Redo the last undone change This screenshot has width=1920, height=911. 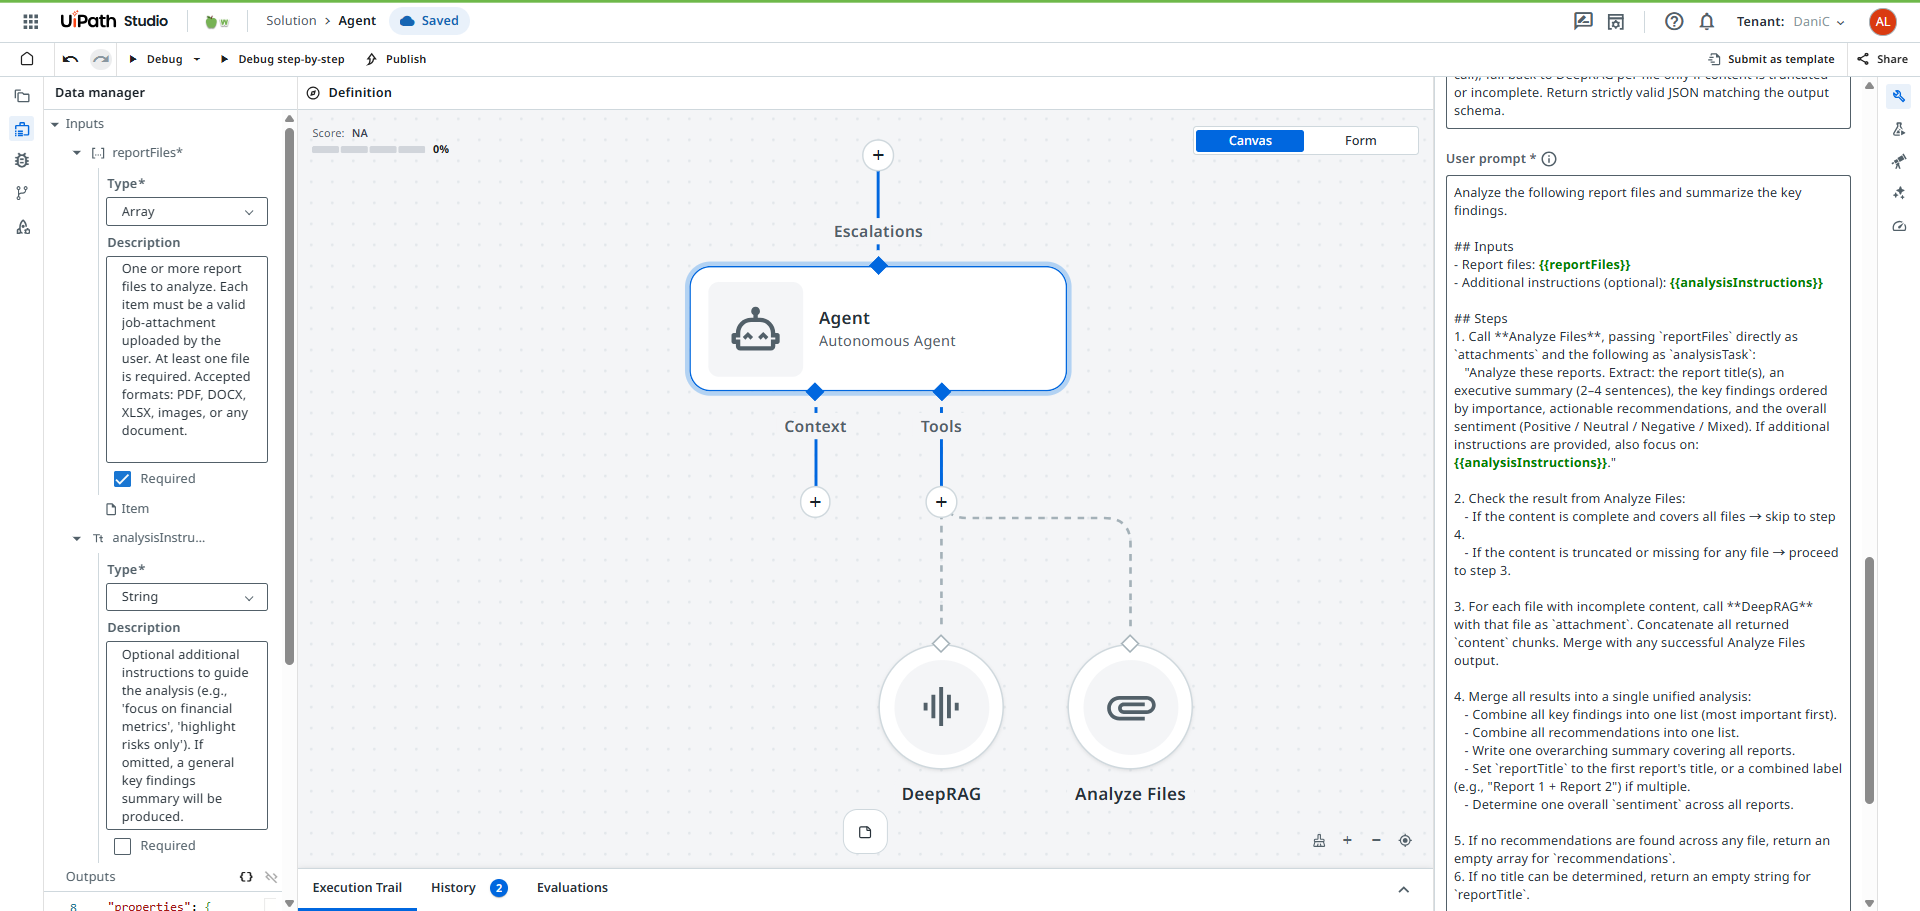pyautogui.click(x=101, y=59)
